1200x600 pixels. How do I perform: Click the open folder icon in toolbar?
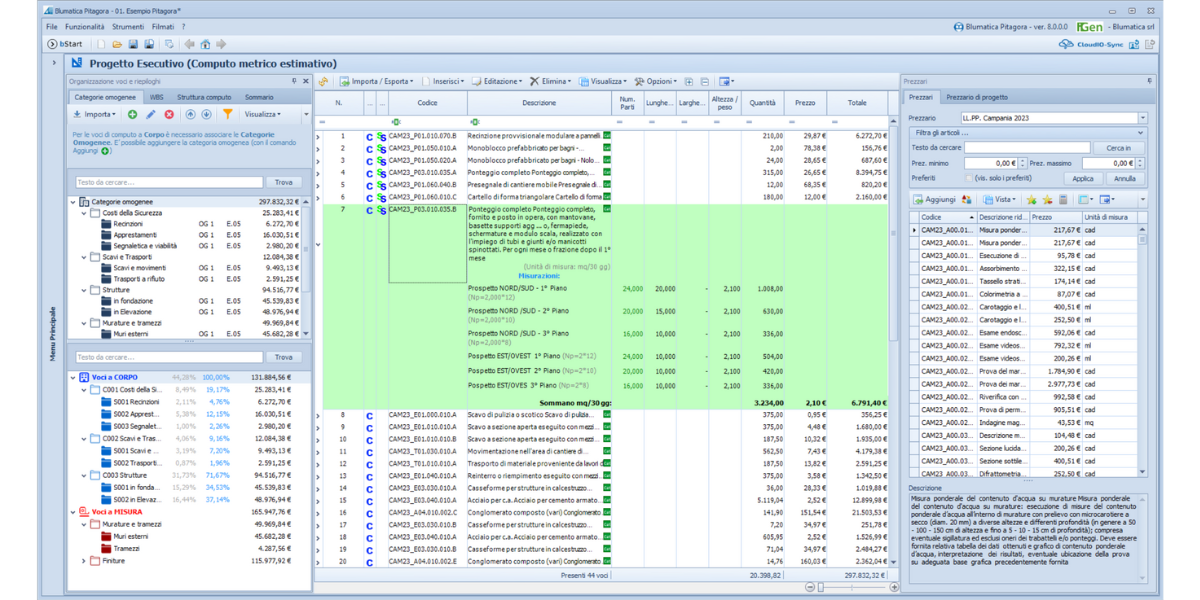click(x=117, y=44)
